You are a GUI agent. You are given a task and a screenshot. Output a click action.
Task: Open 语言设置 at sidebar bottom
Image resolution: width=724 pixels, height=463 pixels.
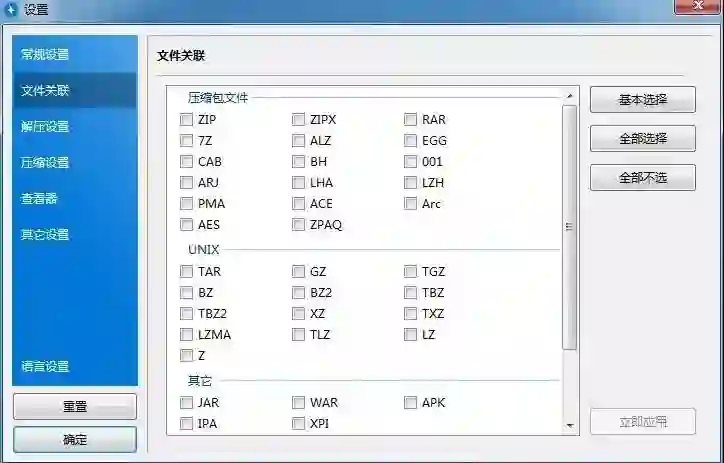[75, 366]
